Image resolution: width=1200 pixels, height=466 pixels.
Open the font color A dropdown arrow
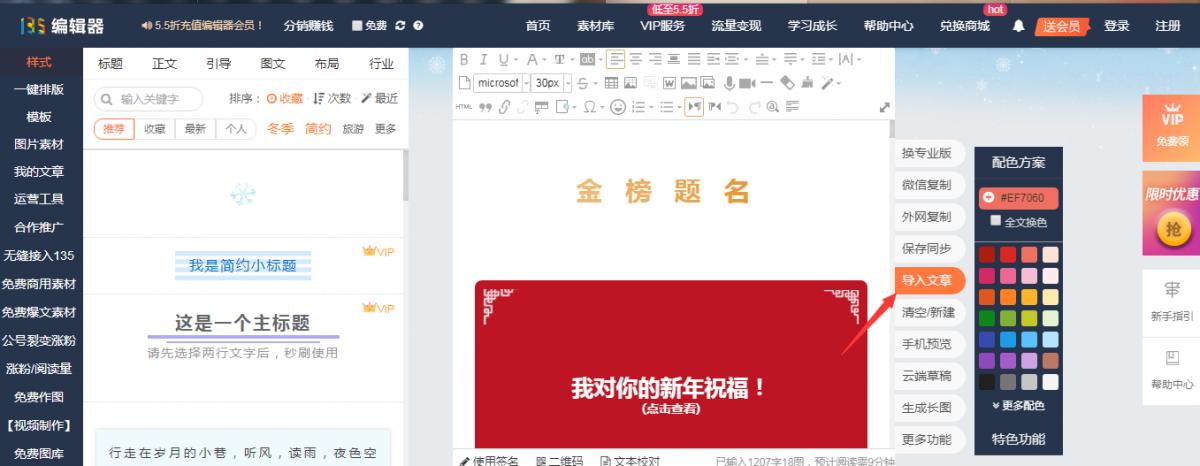coord(545,60)
